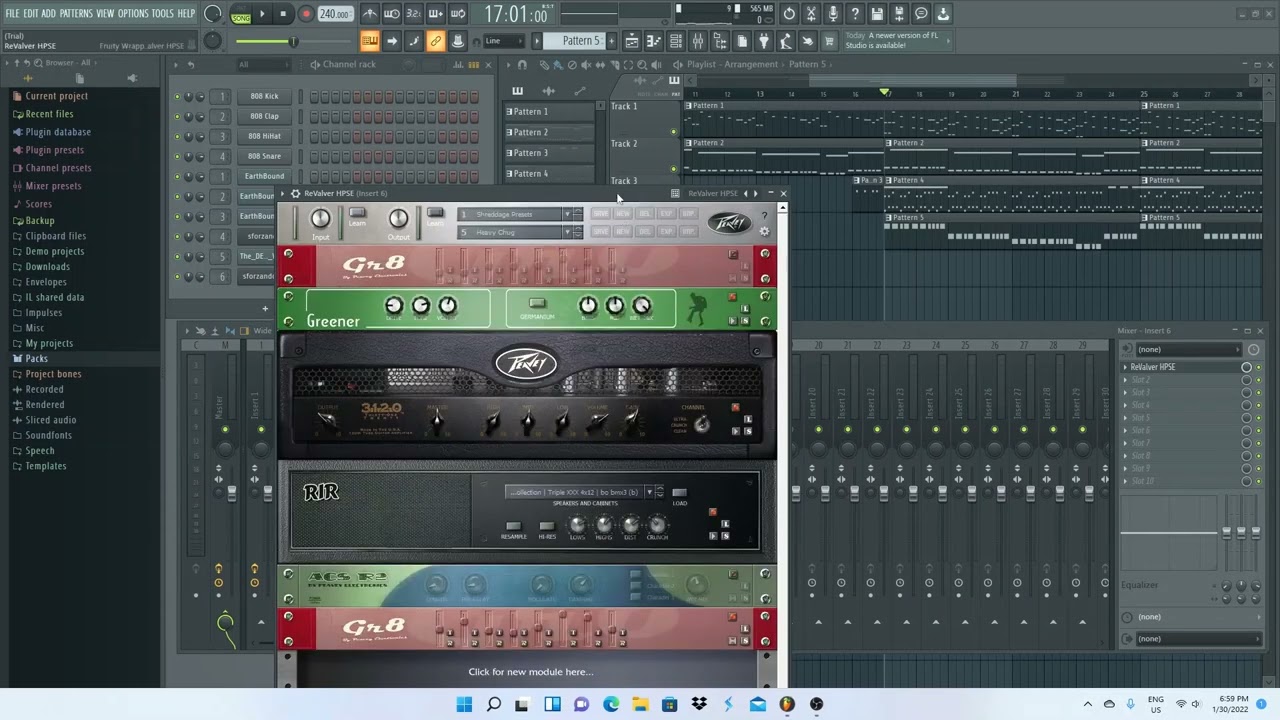The image size is (1280, 720).
Task: Click the help question mark icon
Action: point(855,14)
